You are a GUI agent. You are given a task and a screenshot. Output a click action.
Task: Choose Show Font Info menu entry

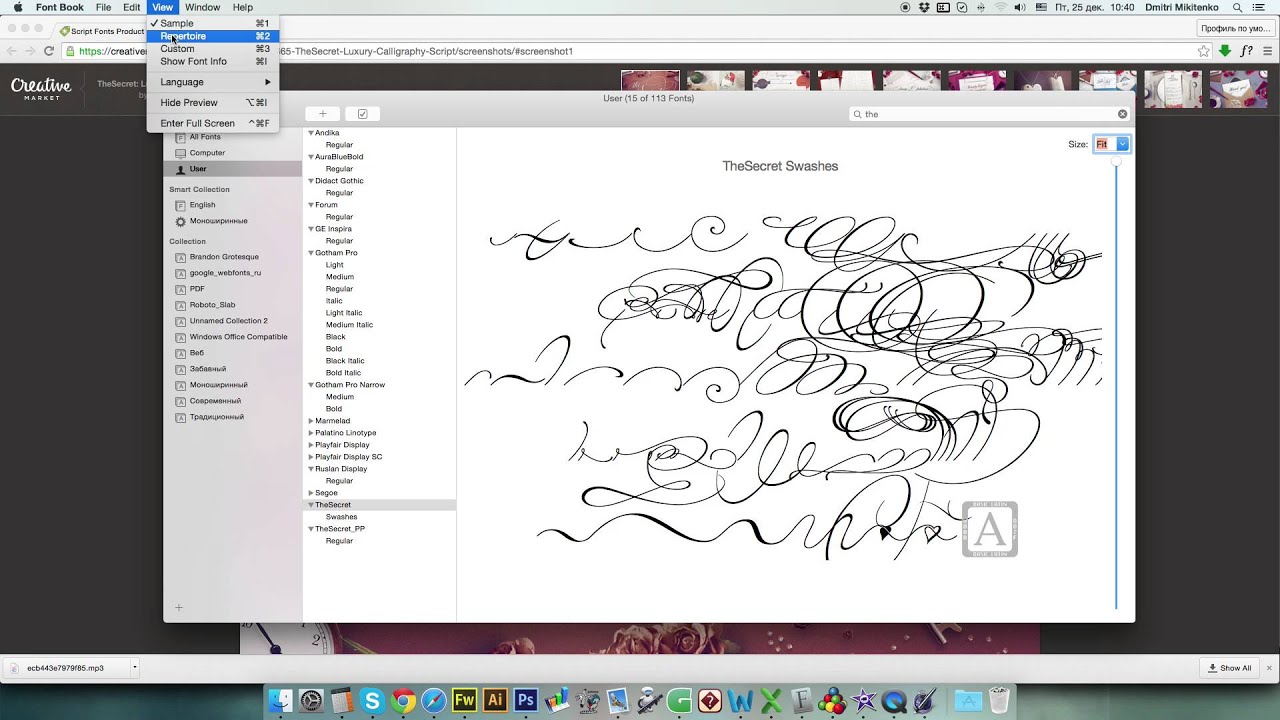(x=213, y=61)
